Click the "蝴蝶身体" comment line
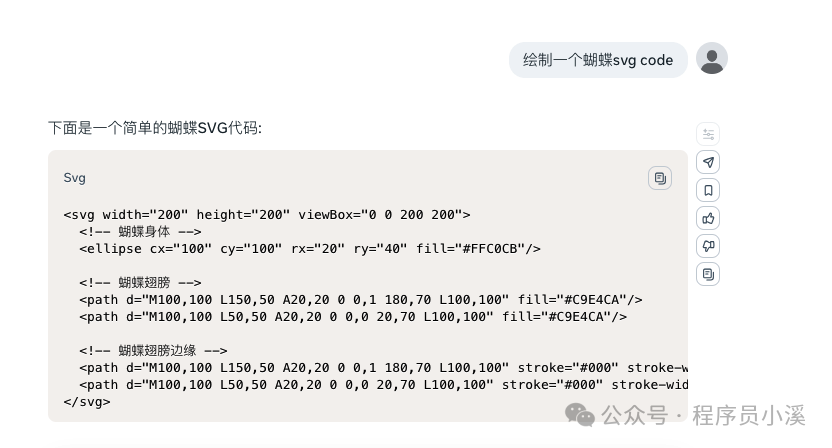The height and width of the screenshot is (448, 832). (146, 231)
